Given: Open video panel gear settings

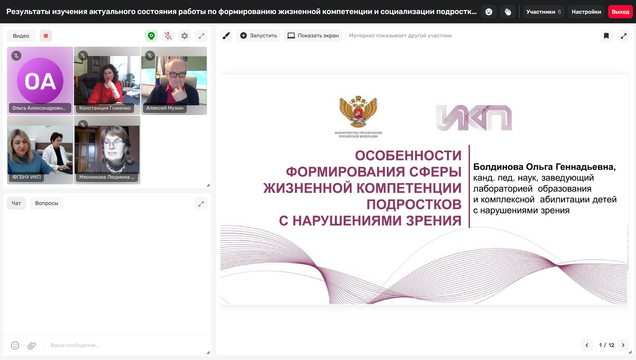Looking at the screenshot, I should click(185, 36).
